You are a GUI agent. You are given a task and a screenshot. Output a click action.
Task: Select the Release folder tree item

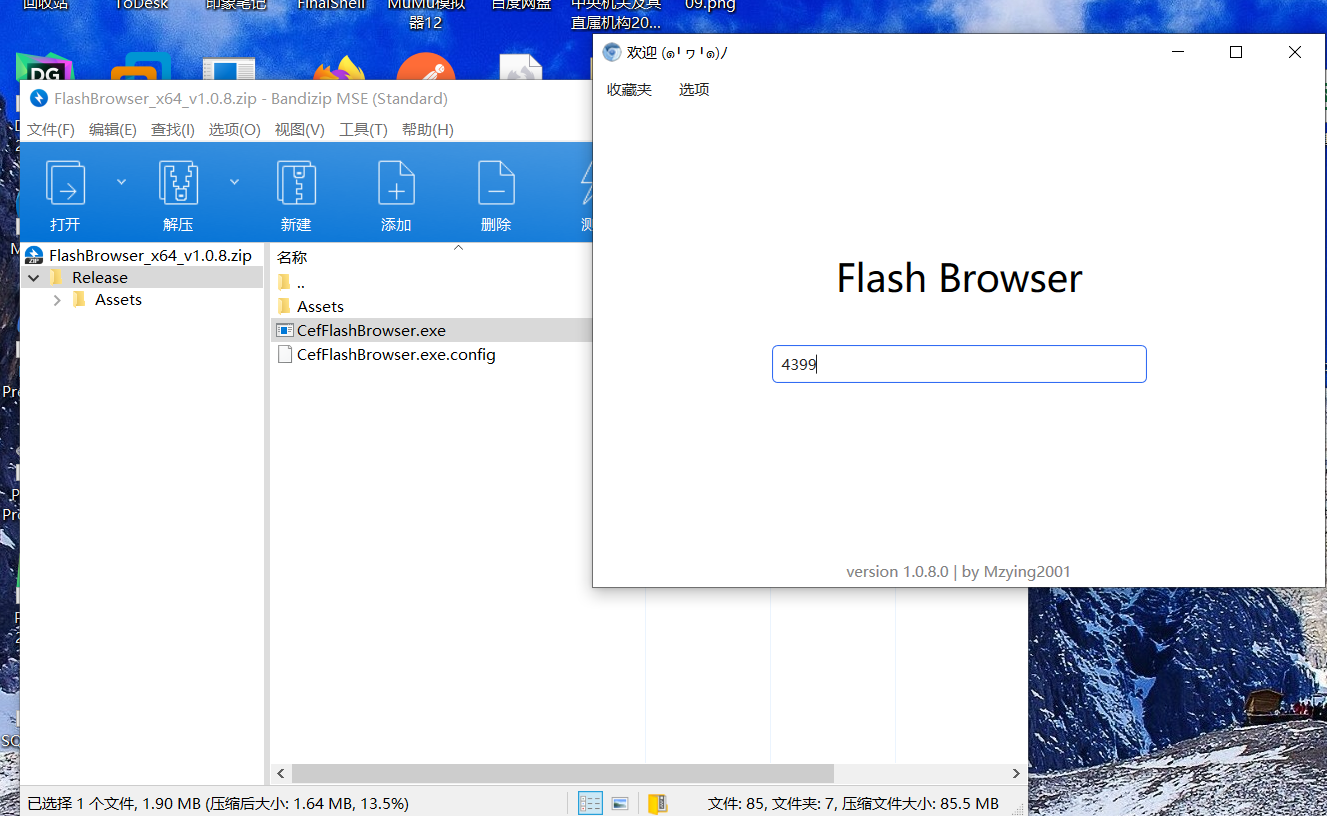pos(100,278)
